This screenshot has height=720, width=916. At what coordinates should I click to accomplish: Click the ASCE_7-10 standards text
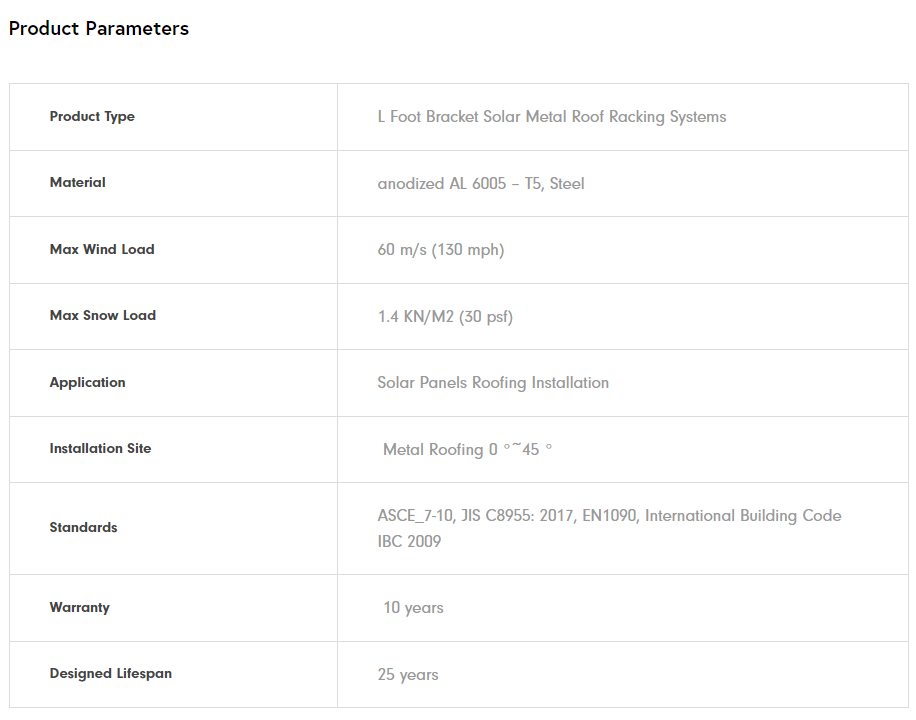click(x=609, y=516)
